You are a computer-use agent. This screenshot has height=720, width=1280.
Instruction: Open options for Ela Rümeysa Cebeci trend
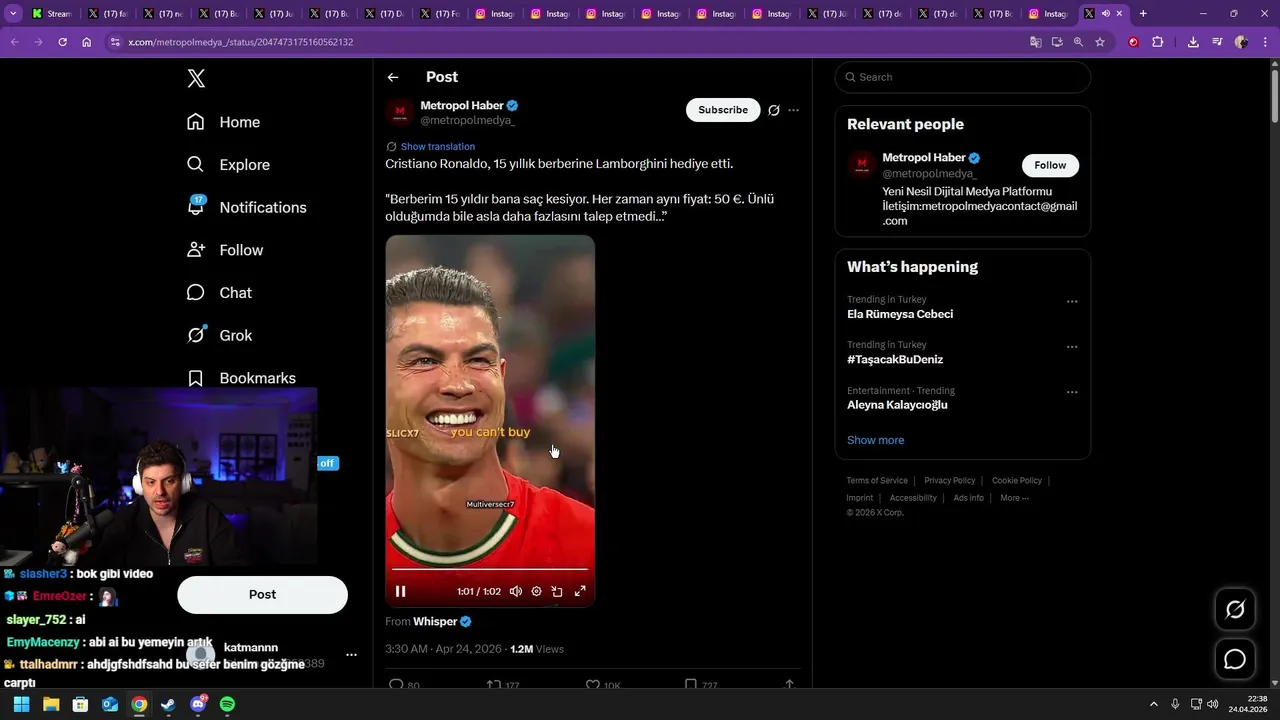tap(1072, 302)
